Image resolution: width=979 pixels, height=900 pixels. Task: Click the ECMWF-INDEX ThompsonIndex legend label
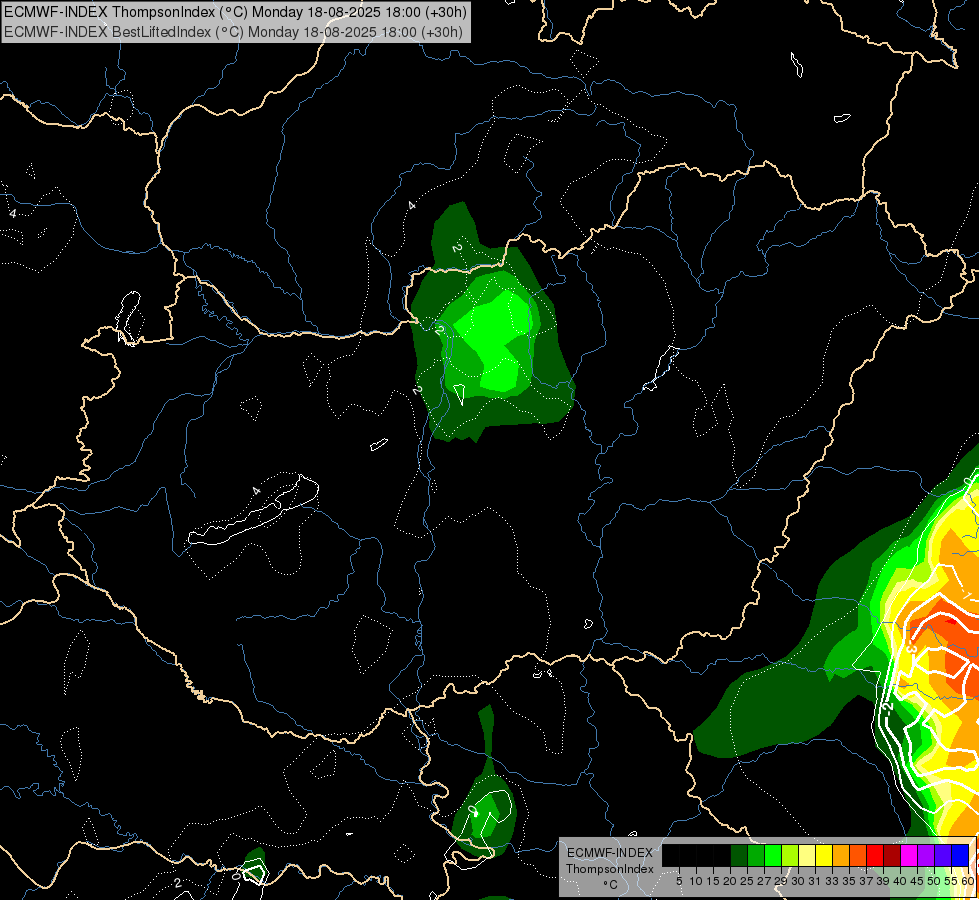point(610,860)
